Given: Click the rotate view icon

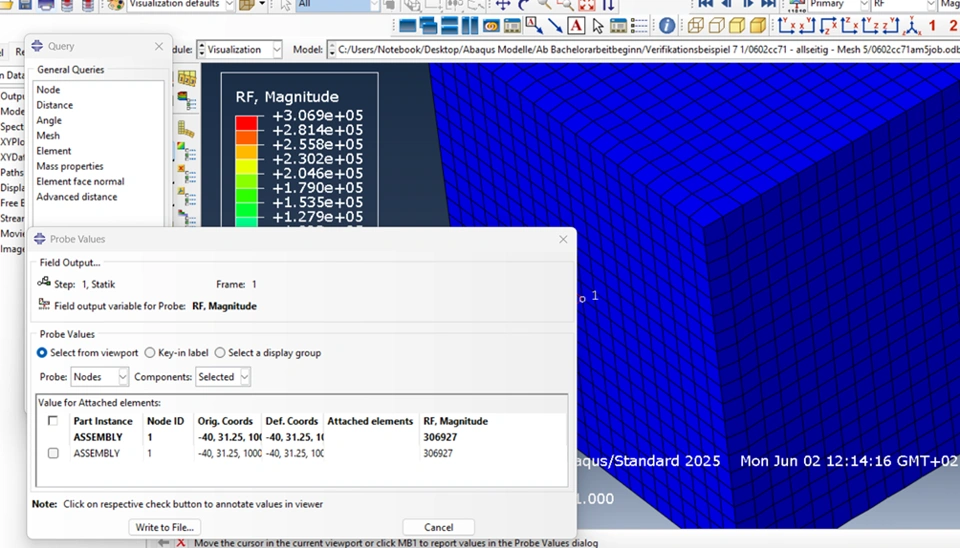Looking at the screenshot, I should click(523, 5).
